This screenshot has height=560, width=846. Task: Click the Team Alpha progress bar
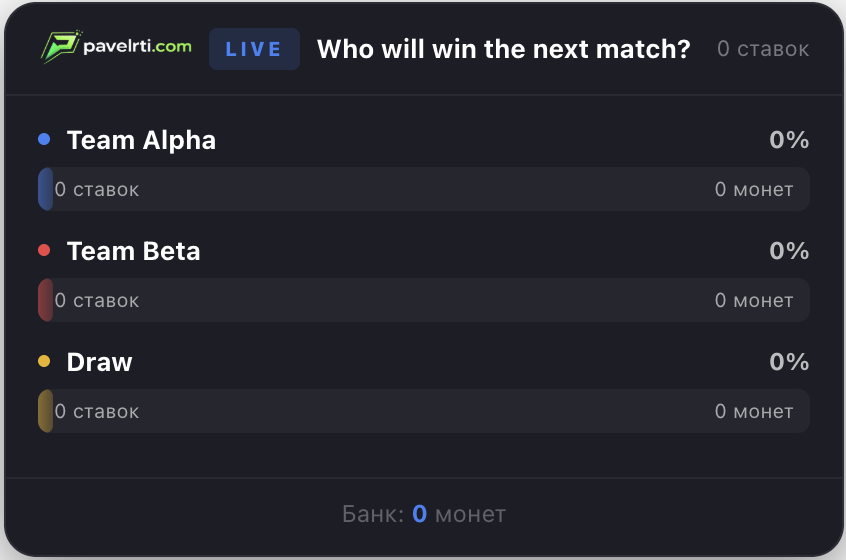coord(423,189)
